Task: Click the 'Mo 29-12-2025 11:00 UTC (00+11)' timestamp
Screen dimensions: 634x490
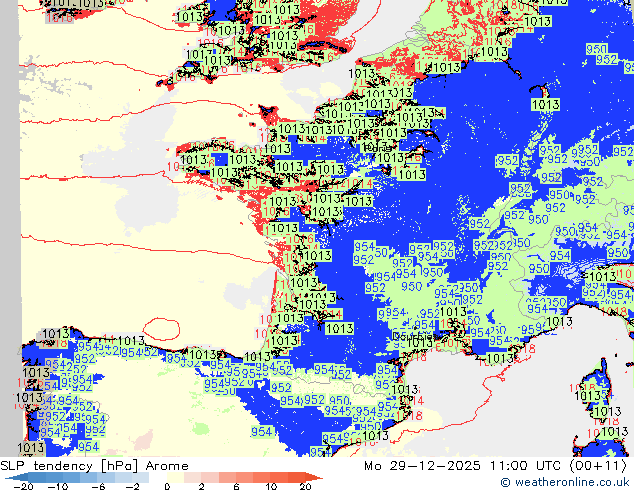Action: tap(496, 466)
